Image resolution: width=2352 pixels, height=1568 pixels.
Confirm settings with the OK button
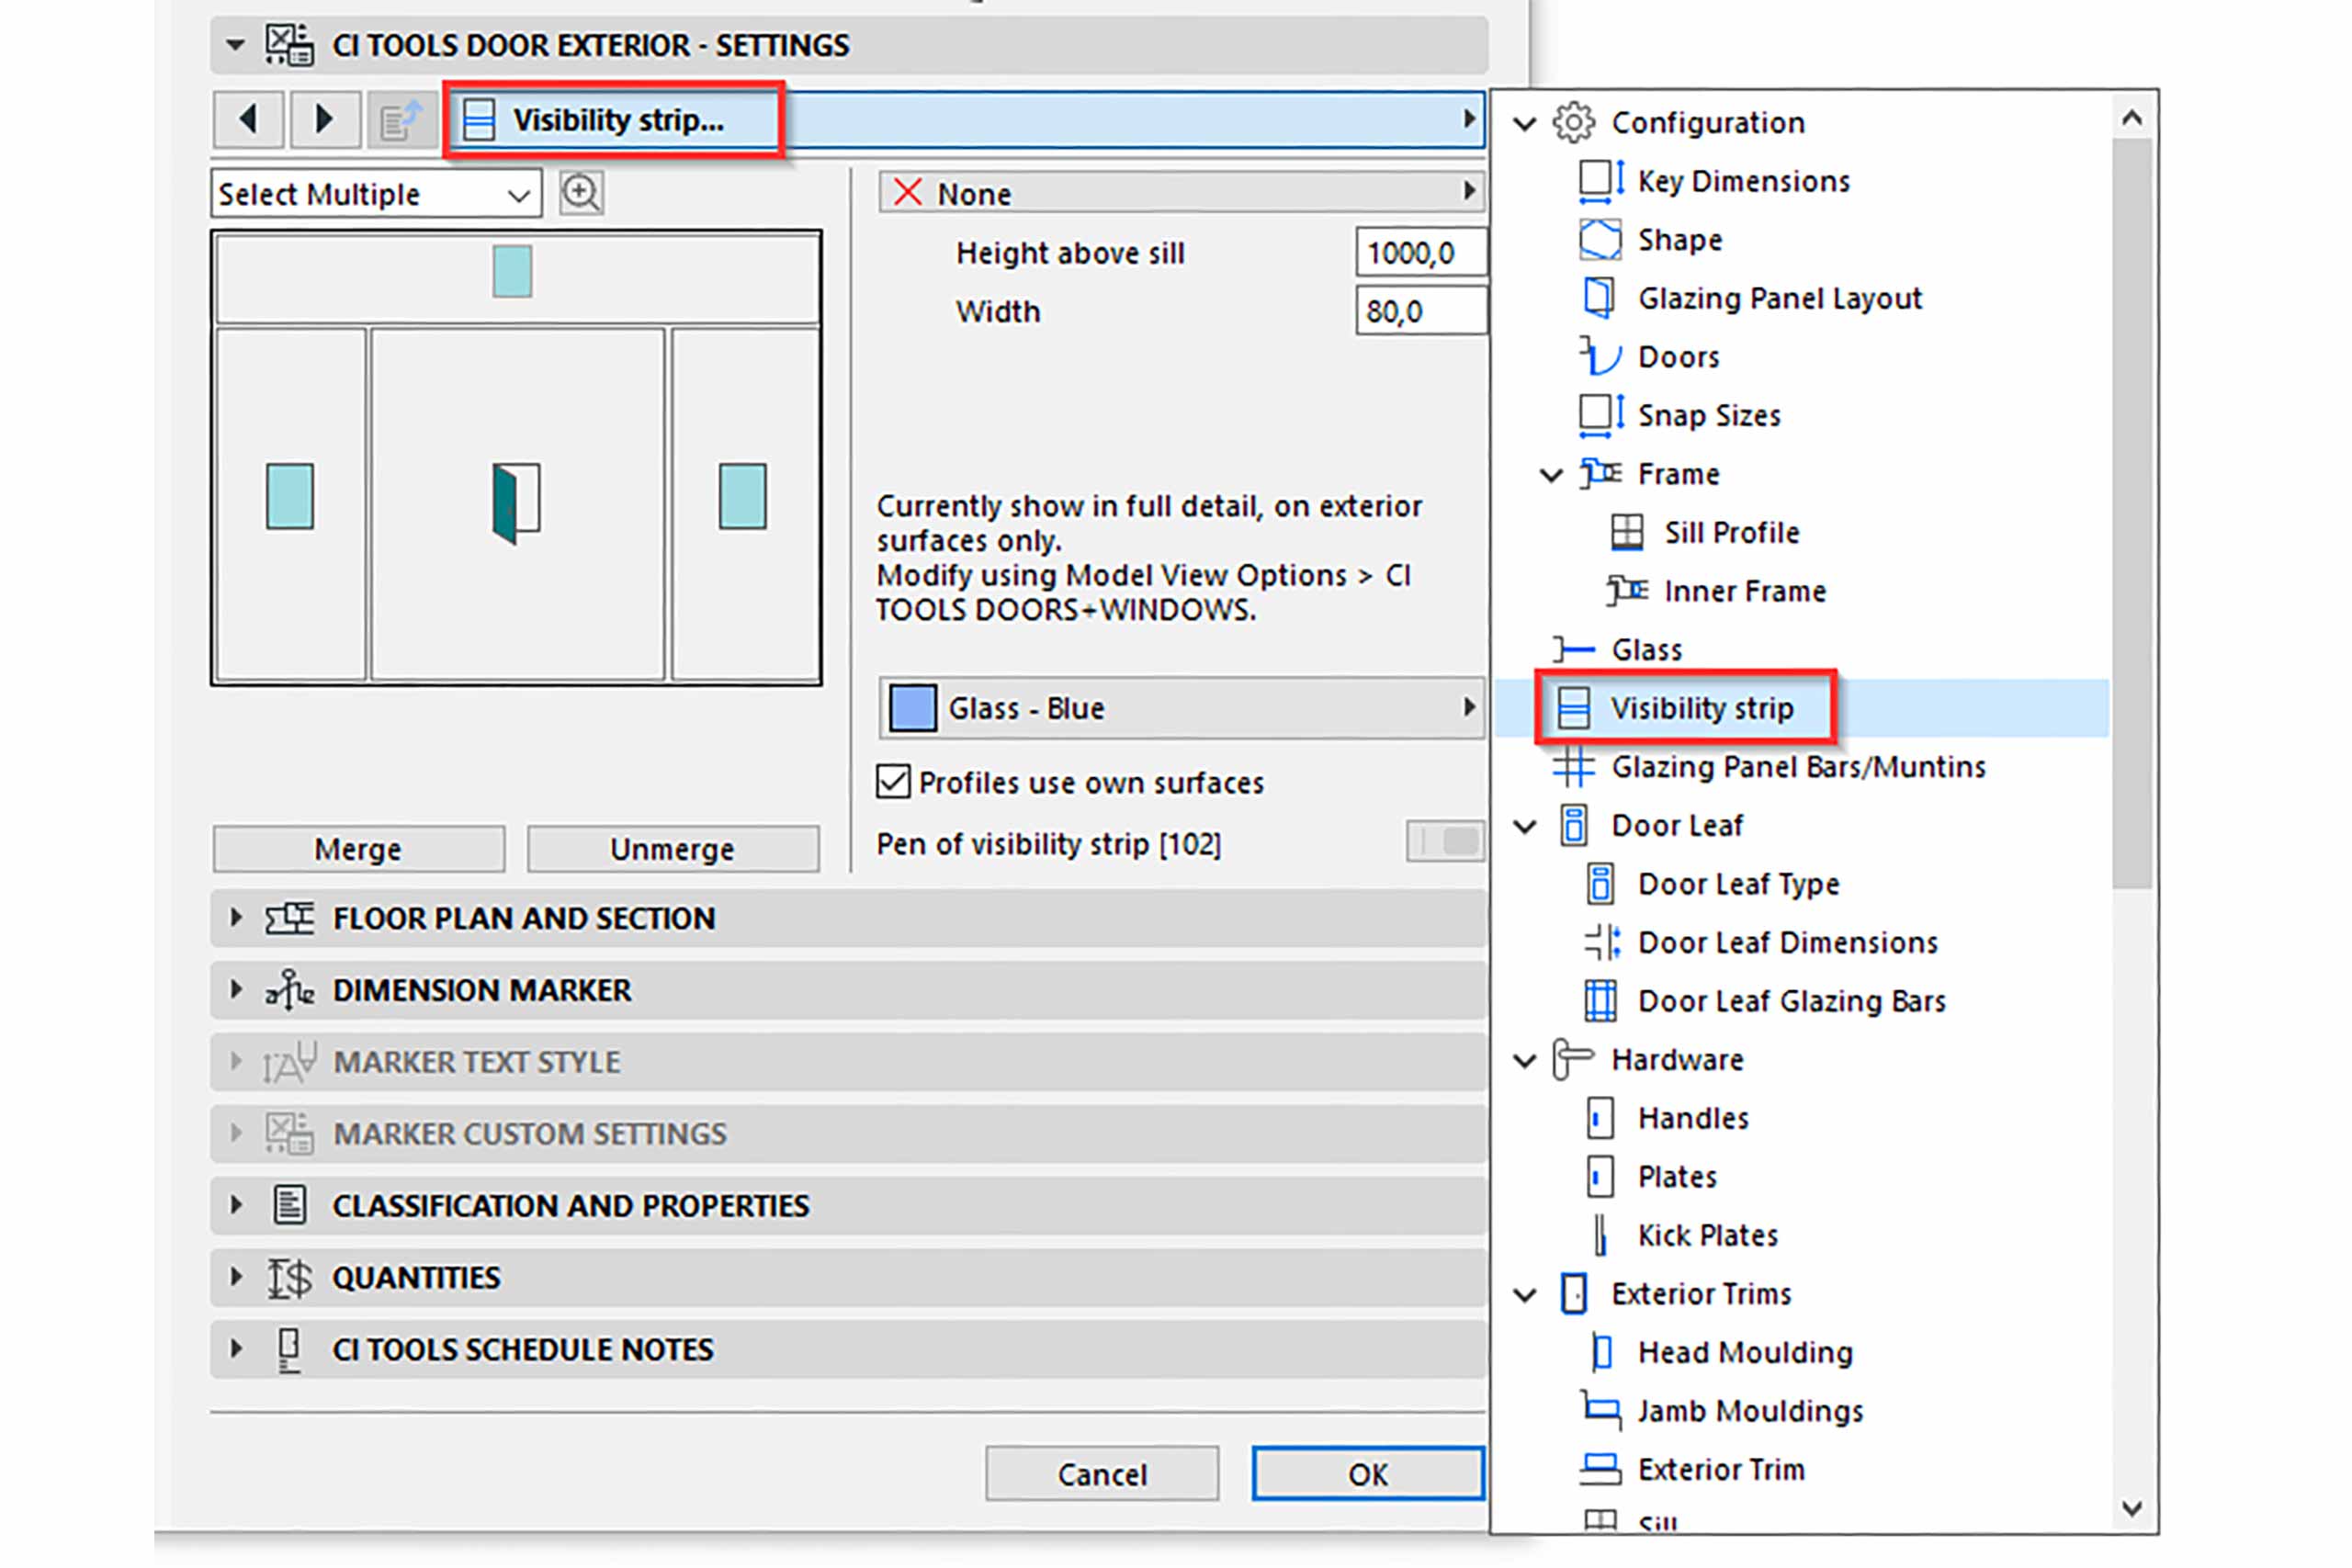[x=1367, y=1473]
